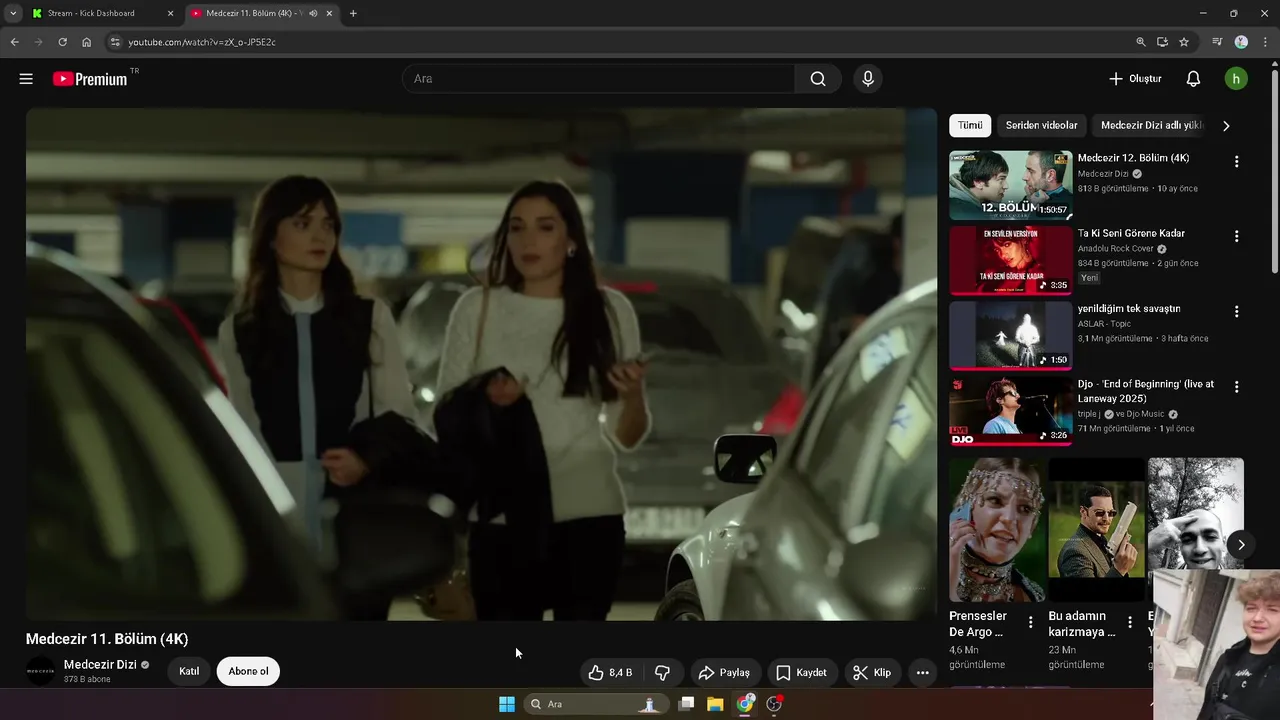This screenshot has width=1280, height=720.
Task: Go back in browser history
Action: [x=14, y=42]
